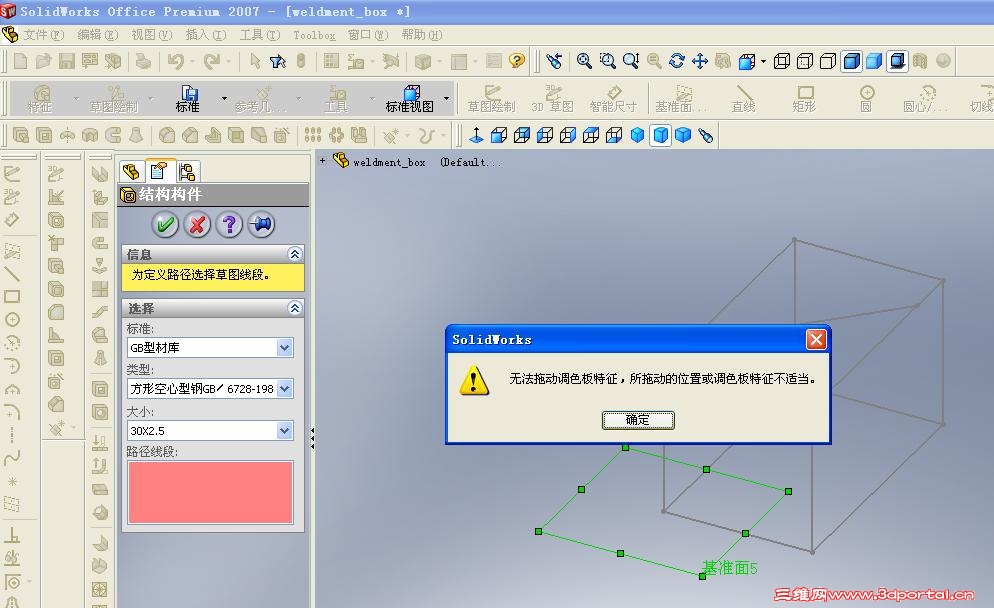Select the Trimetric view icon
Image resolution: width=994 pixels, height=608 pixels.
point(661,135)
